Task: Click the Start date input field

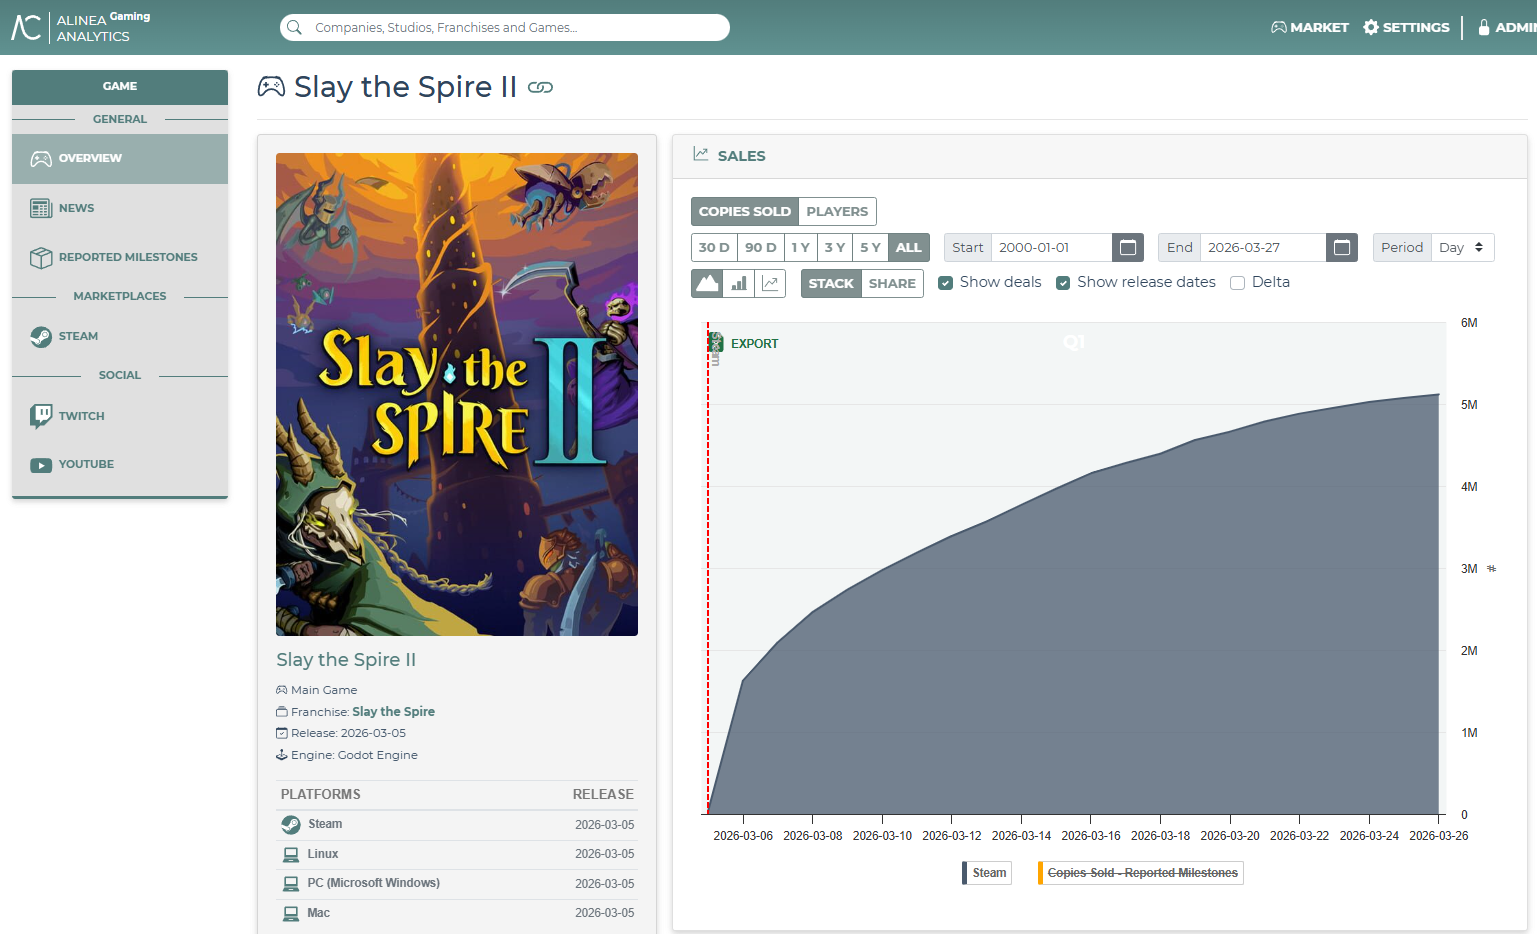Action: [x=1051, y=247]
